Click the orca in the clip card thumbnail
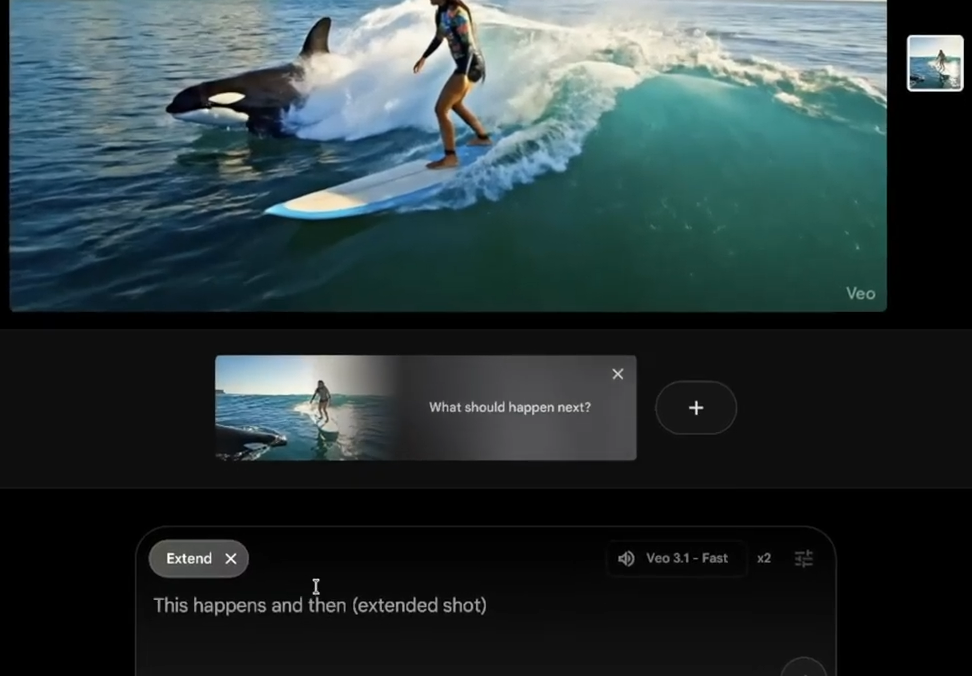This screenshot has width=972, height=676. [x=250, y=440]
